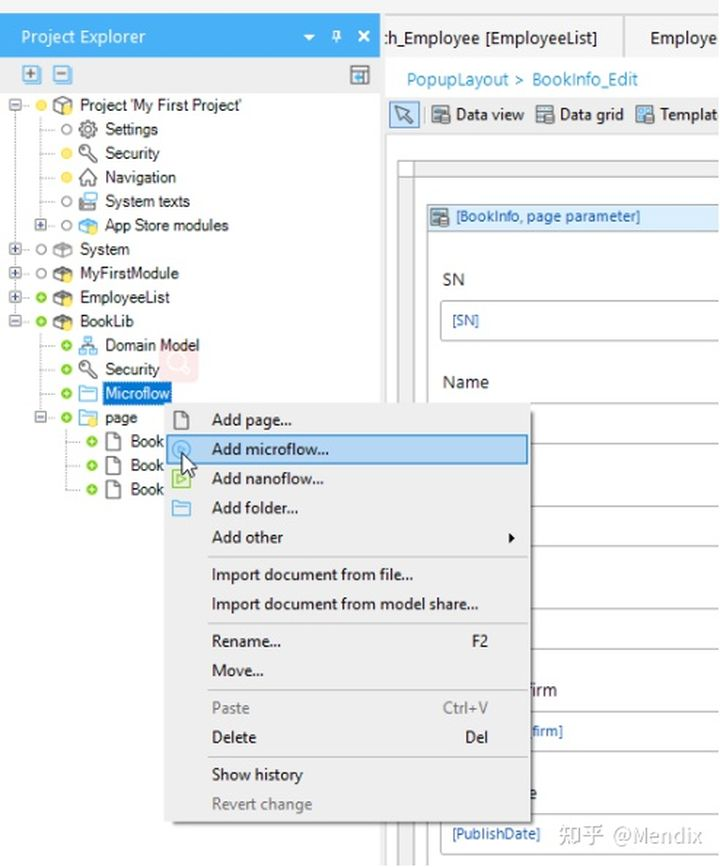Expand the App Store modules node
The height and width of the screenshot is (867, 720).
click(x=40, y=224)
